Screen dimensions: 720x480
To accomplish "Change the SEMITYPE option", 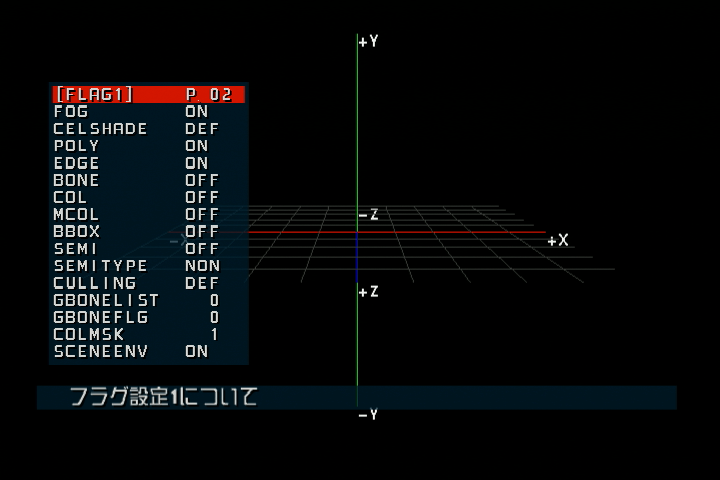I will pos(149,266).
